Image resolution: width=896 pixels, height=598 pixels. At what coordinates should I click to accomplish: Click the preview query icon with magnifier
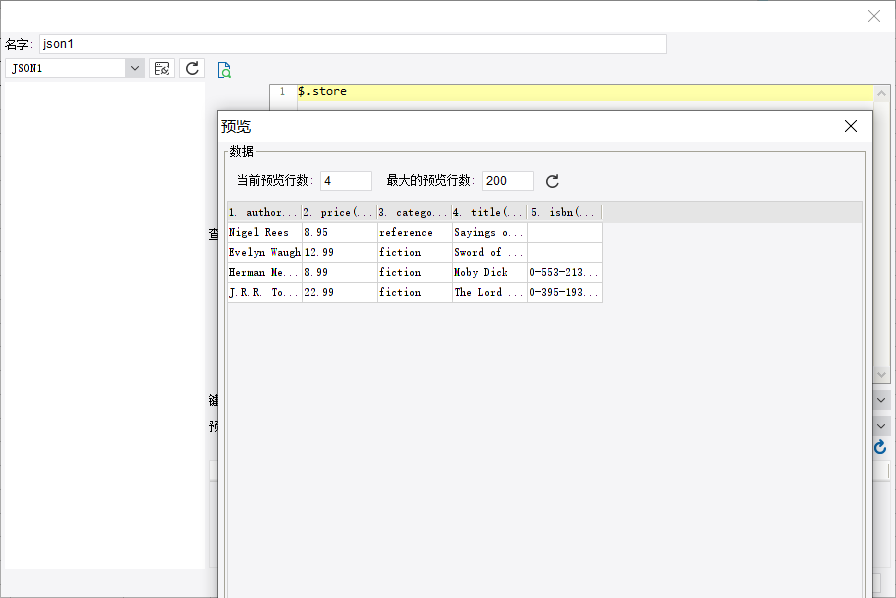pos(224,69)
